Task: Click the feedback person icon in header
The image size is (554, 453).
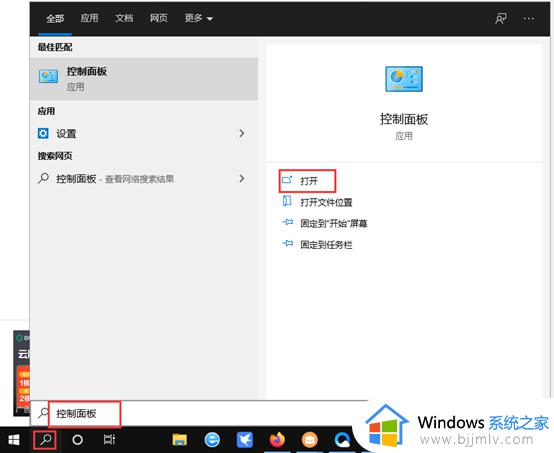Action: pos(501,18)
